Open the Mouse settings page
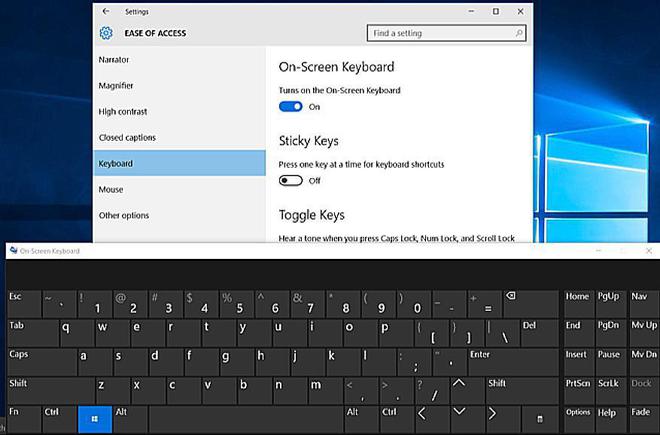The image size is (660, 435). (179, 189)
